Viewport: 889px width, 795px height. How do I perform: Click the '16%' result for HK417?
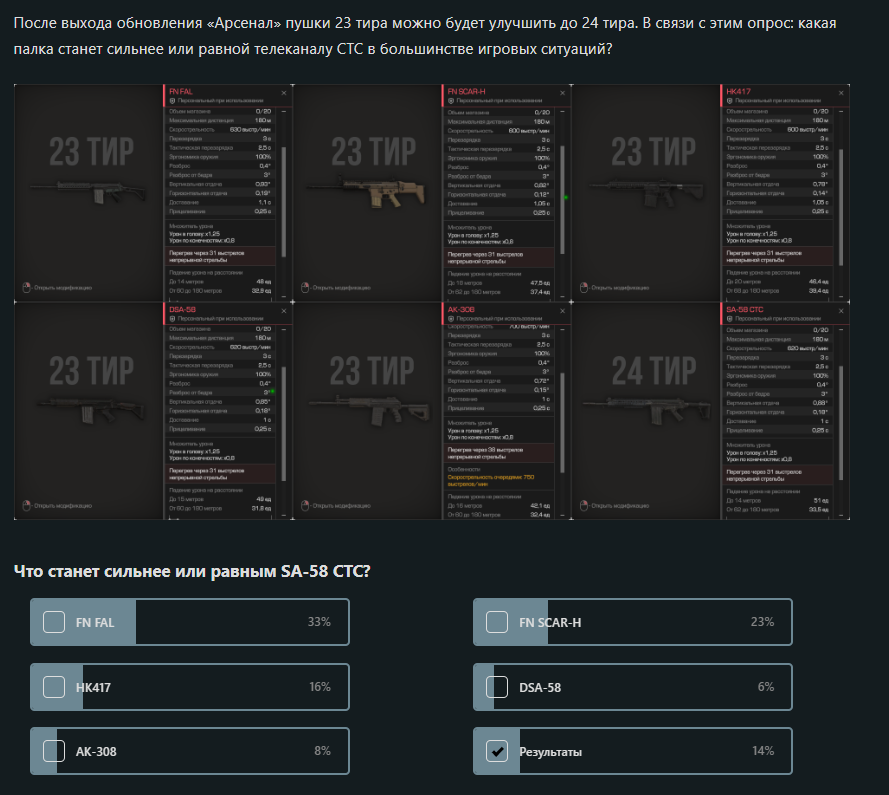320,687
